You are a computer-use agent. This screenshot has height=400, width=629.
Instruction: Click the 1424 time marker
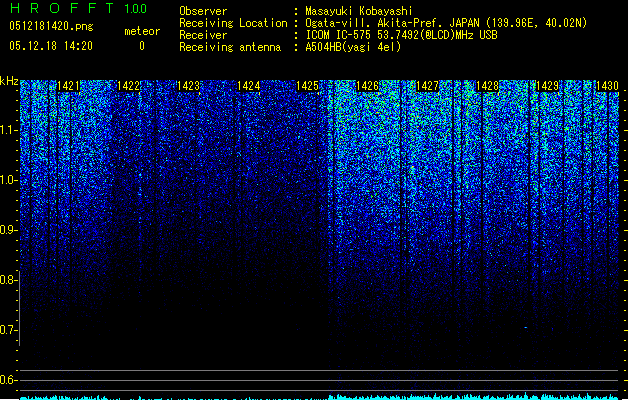[248, 86]
